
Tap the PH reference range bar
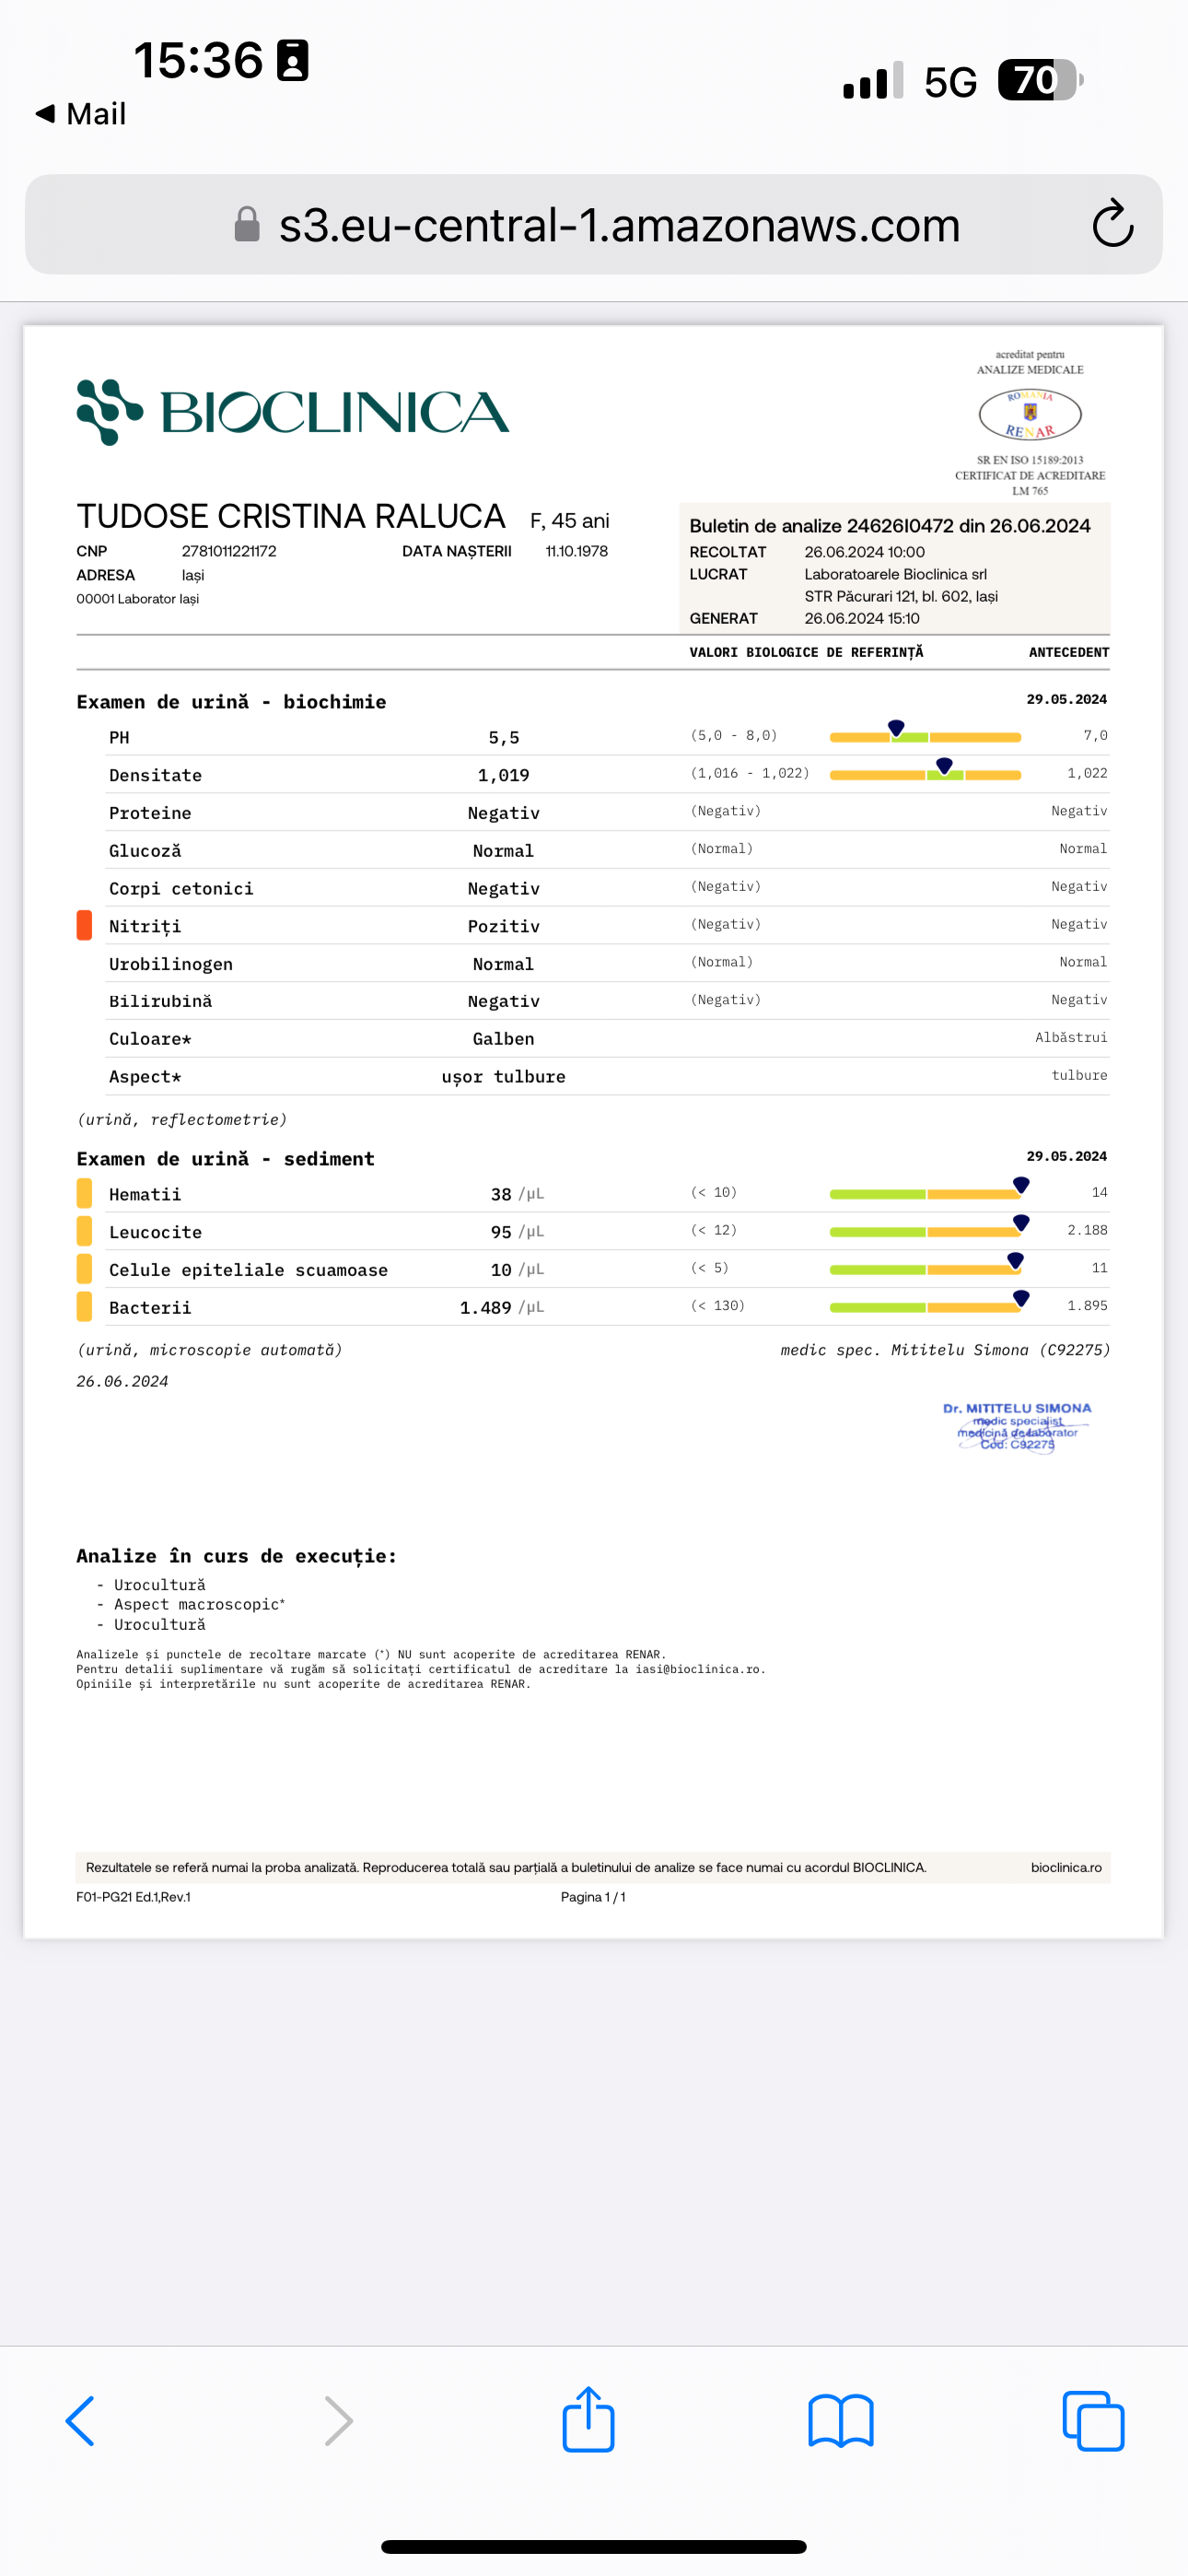[x=925, y=736]
